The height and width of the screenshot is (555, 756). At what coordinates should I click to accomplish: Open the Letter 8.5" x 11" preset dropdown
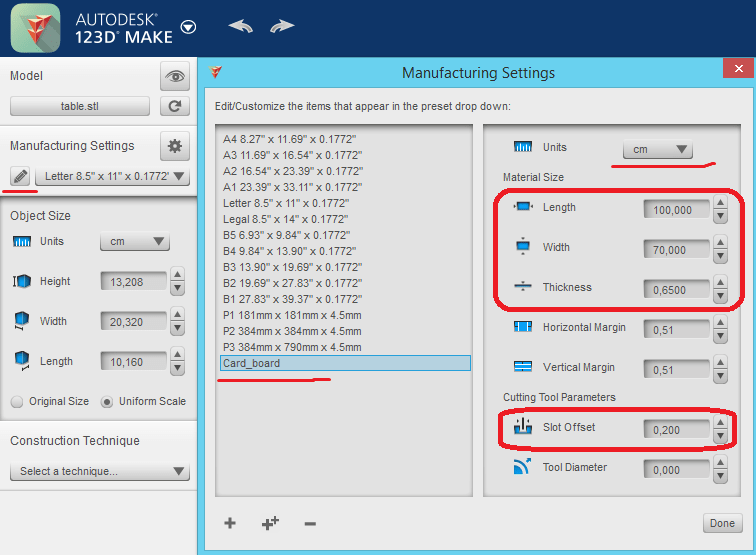click(x=112, y=176)
